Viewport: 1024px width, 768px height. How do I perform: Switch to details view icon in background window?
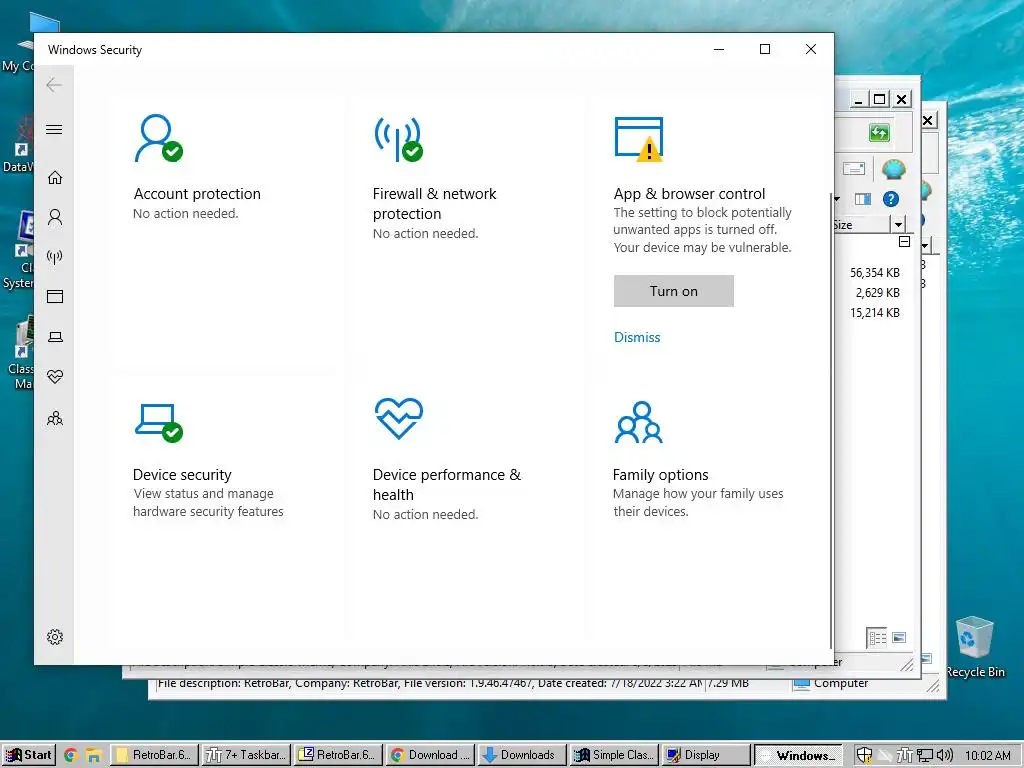[877, 638]
